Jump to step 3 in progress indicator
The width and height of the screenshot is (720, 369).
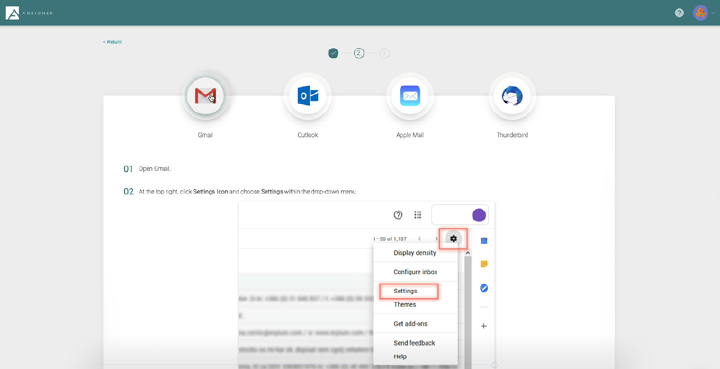pos(385,53)
